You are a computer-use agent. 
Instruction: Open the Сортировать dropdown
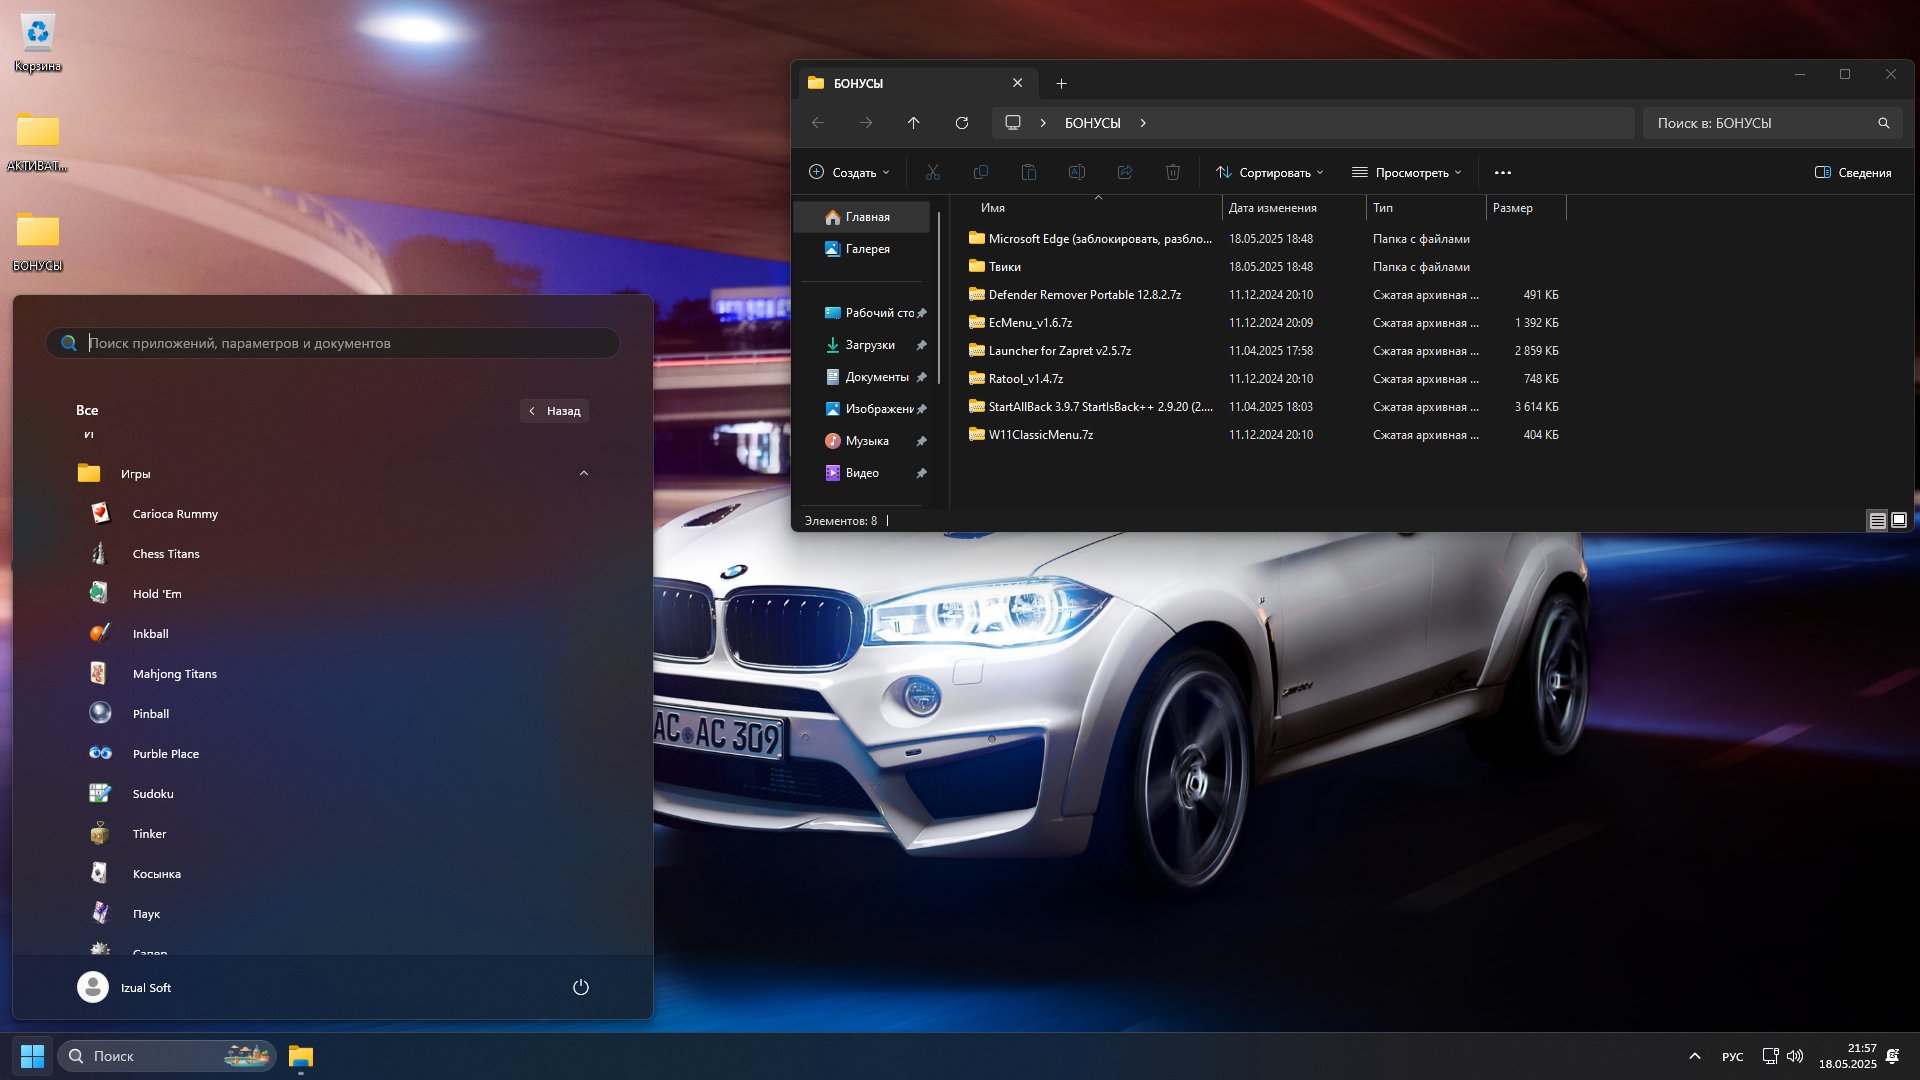click(x=1270, y=172)
